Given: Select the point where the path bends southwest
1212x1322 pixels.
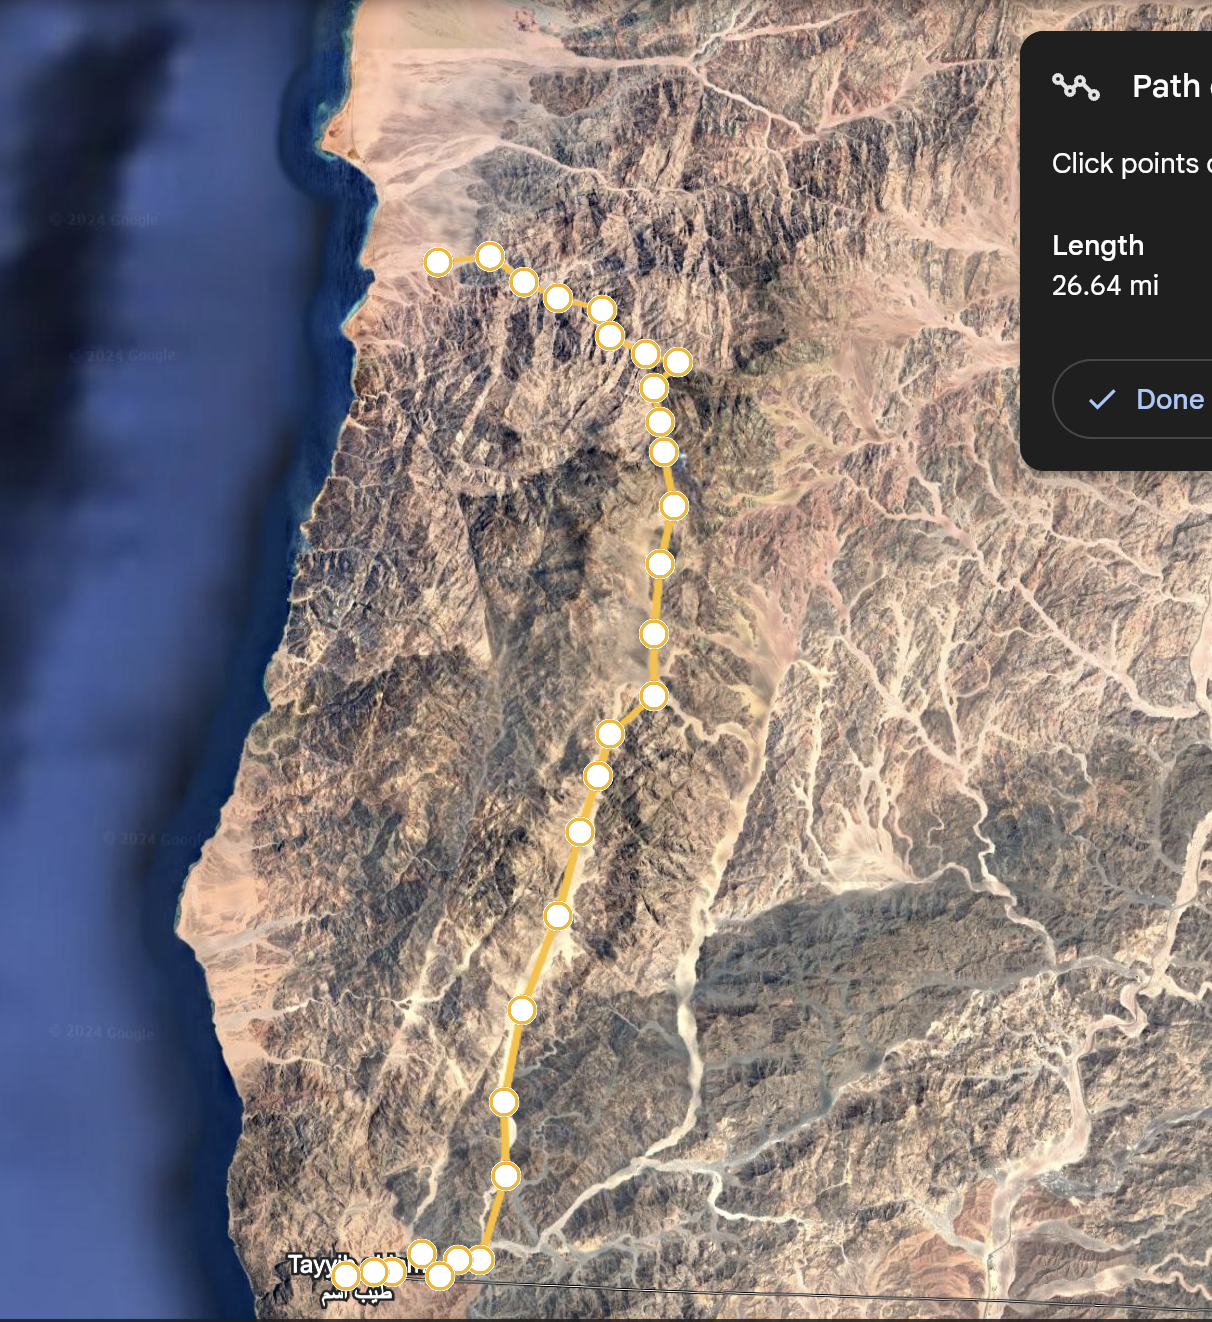Looking at the screenshot, I should [654, 695].
